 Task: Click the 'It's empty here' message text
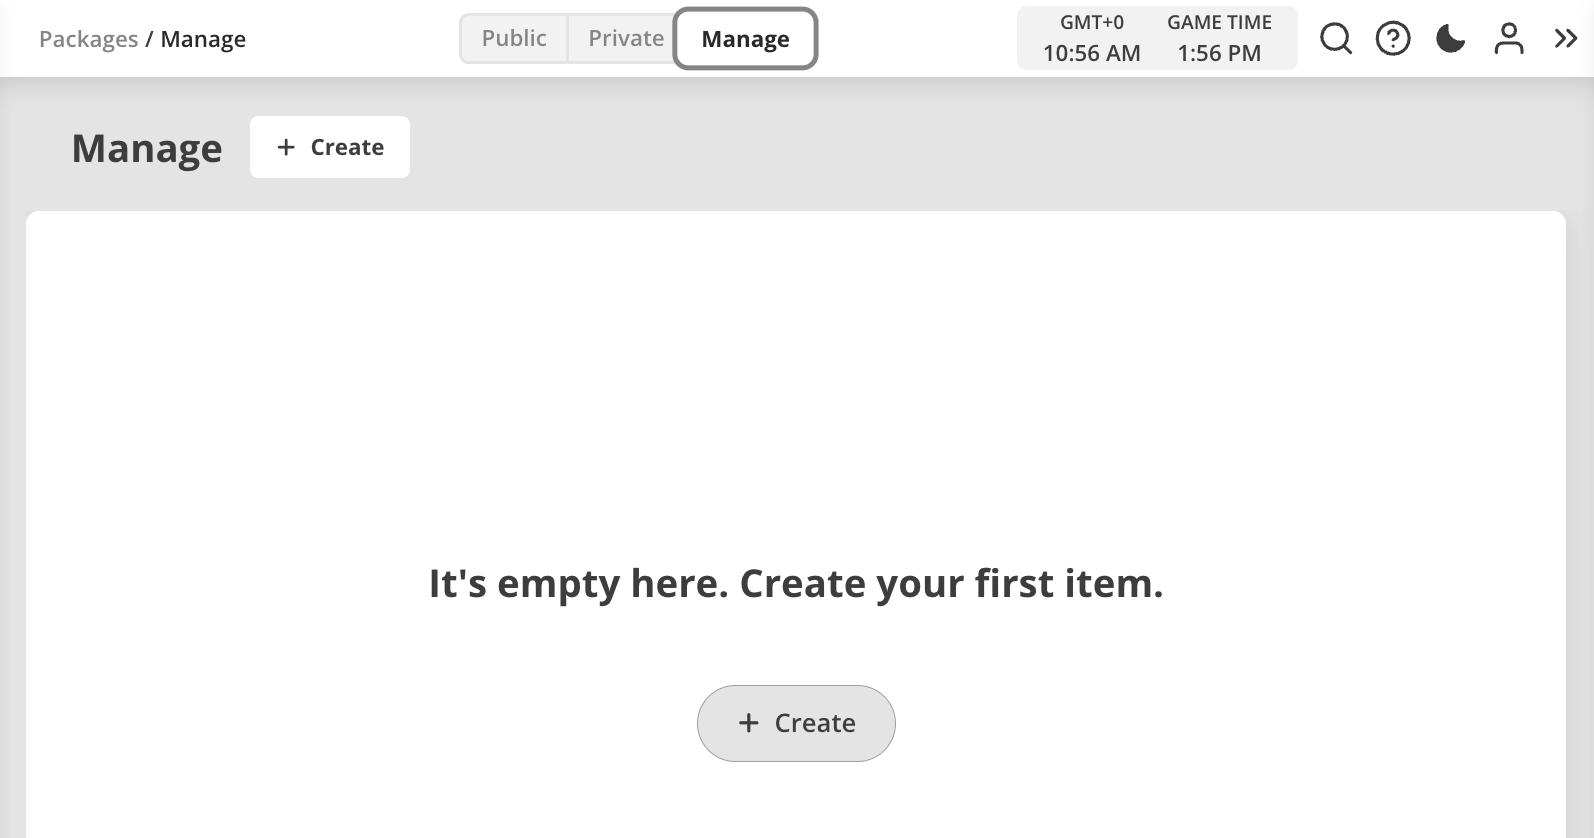pos(796,583)
